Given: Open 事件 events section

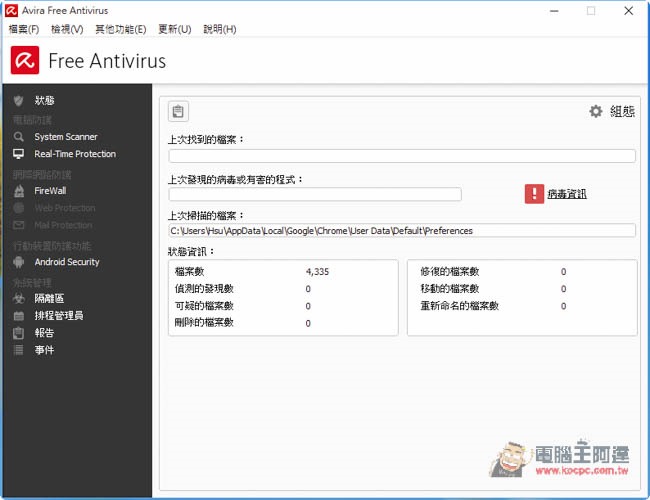Looking at the screenshot, I should point(44,350).
